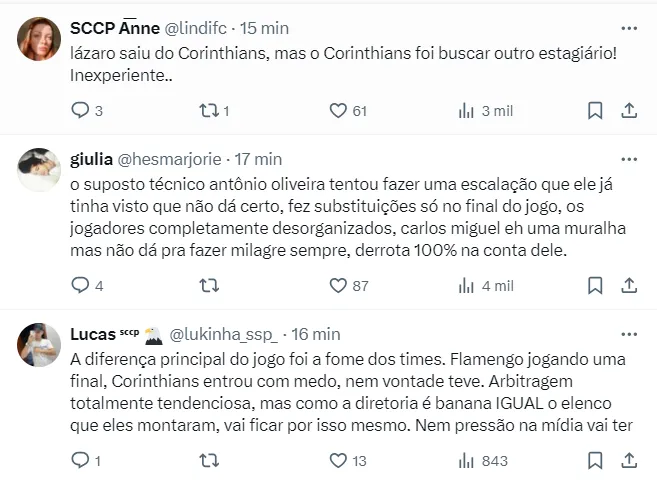The height and width of the screenshot is (481, 657).
Task: View analytics of SCCP Anne's tweet
Action: 466,111
